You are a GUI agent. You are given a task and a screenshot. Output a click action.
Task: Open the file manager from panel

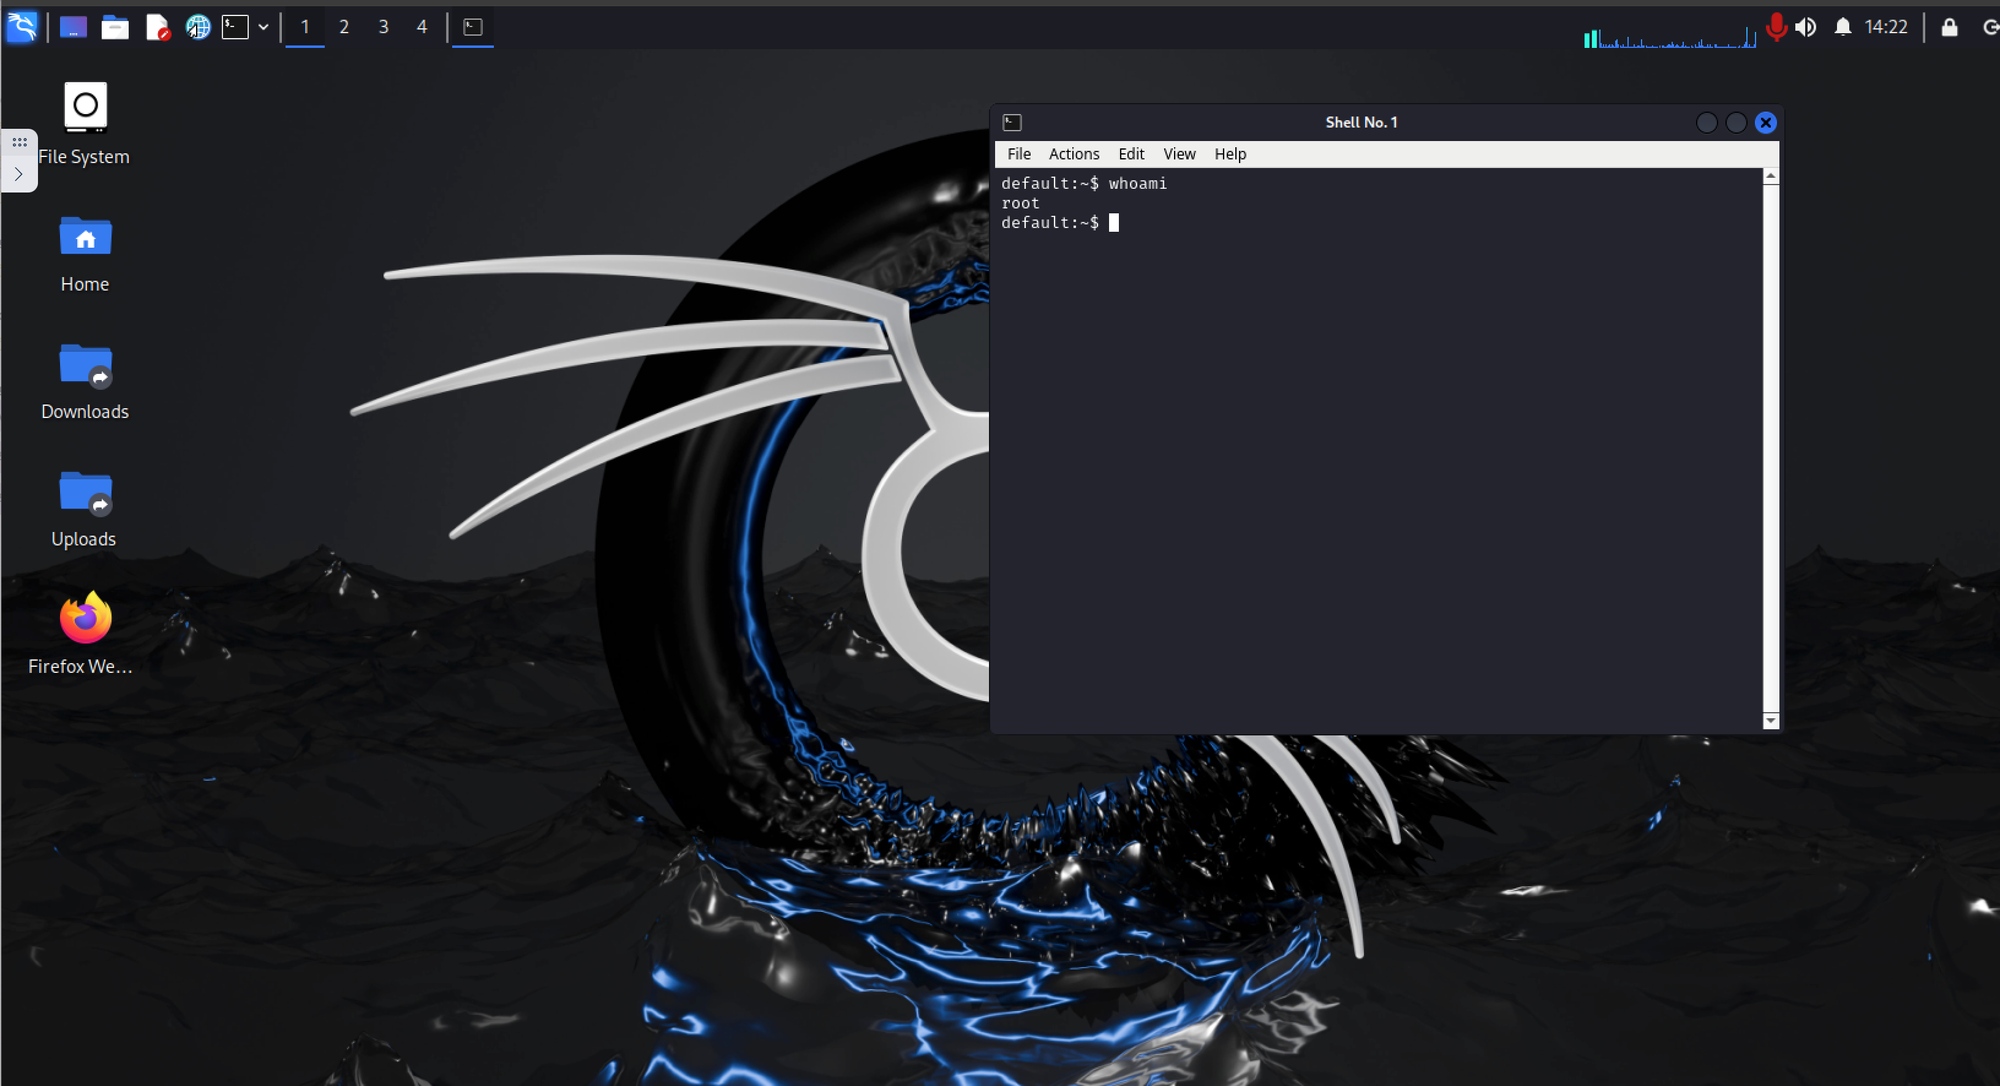[x=115, y=27]
